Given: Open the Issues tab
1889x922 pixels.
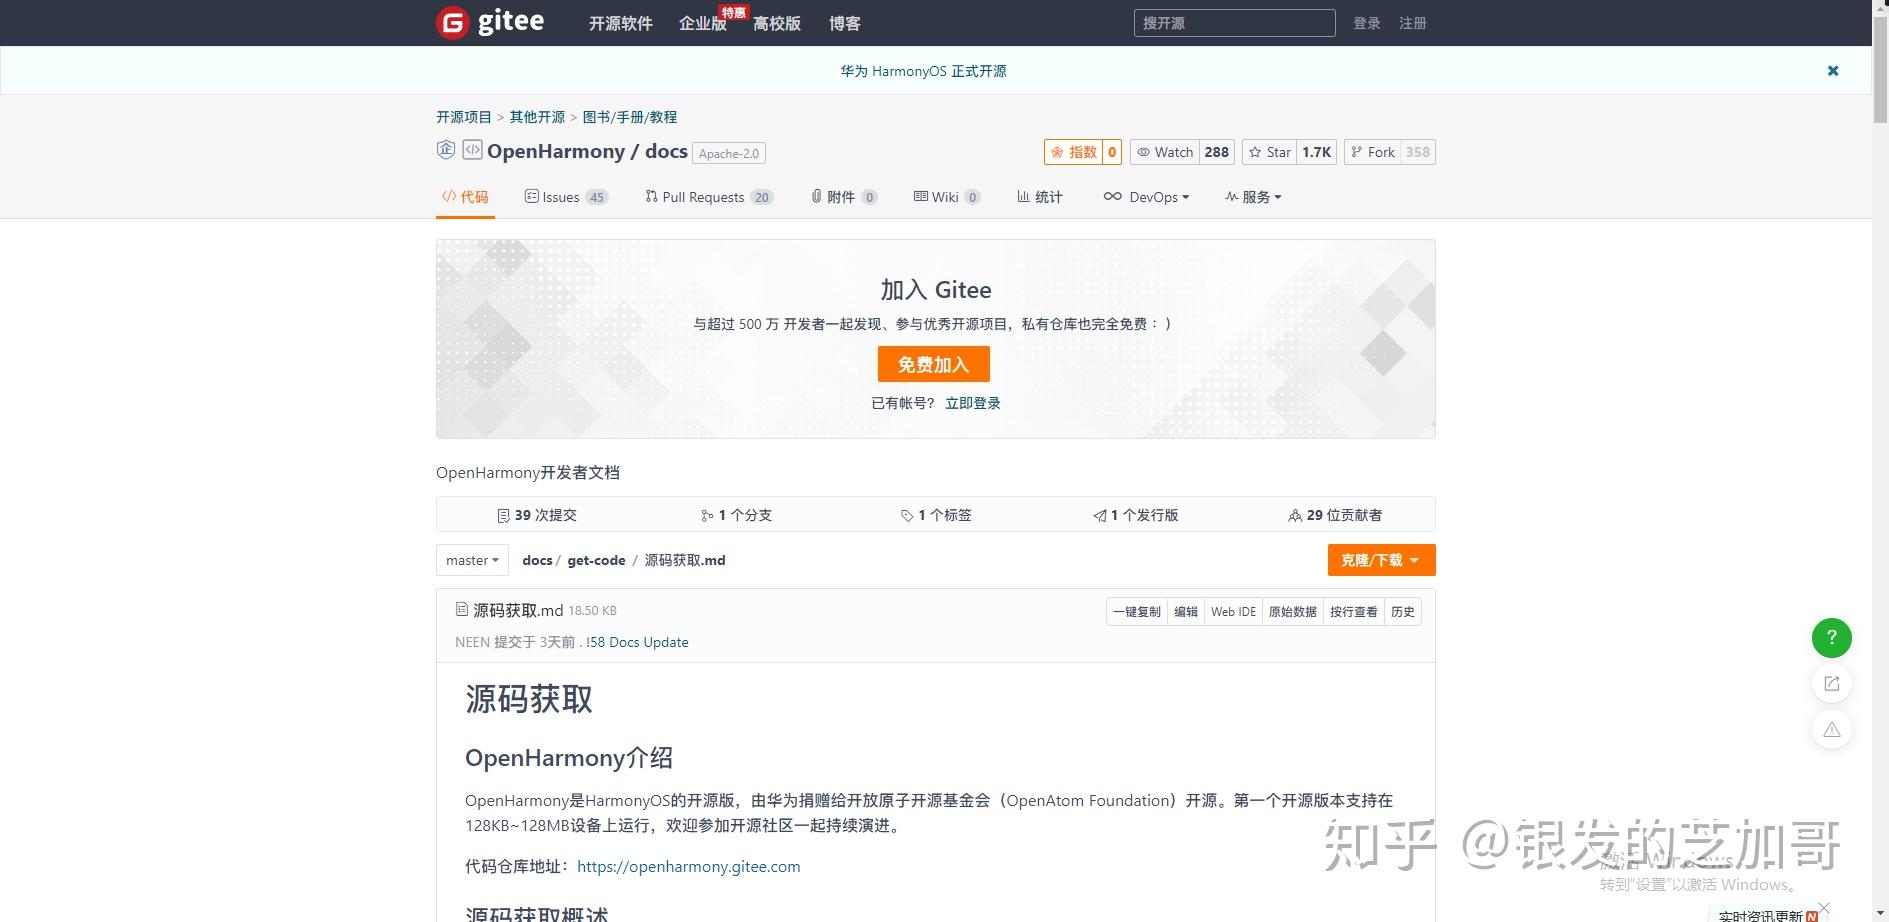Looking at the screenshot, I should (566, 197).
